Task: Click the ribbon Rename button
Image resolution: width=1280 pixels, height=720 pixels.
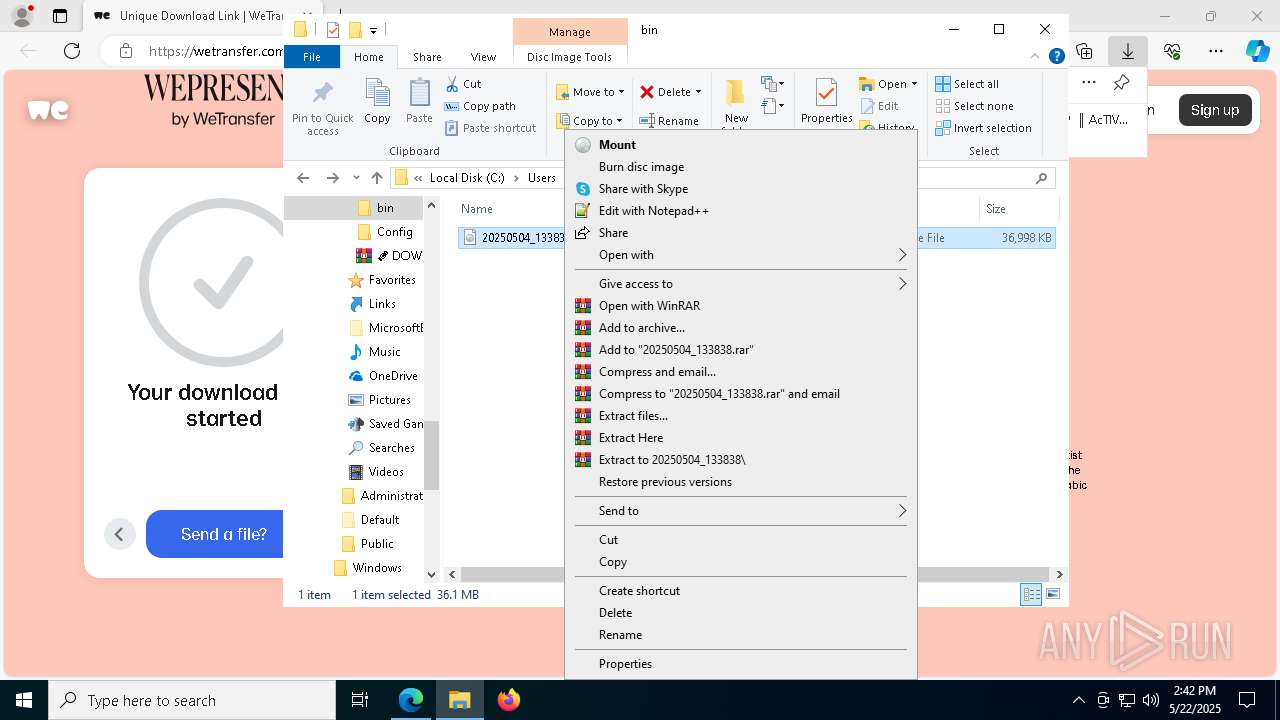Action: coord(669,121)
